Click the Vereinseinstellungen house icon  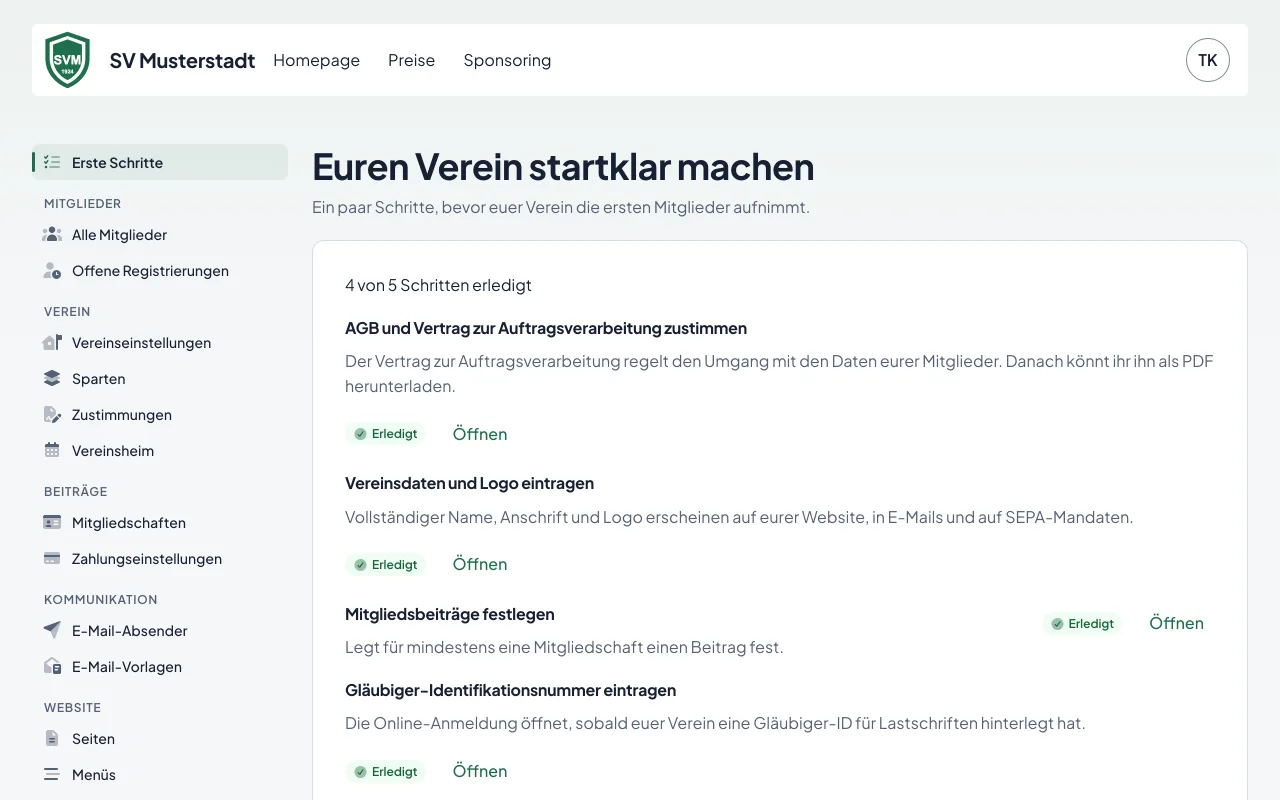(52, 342)
